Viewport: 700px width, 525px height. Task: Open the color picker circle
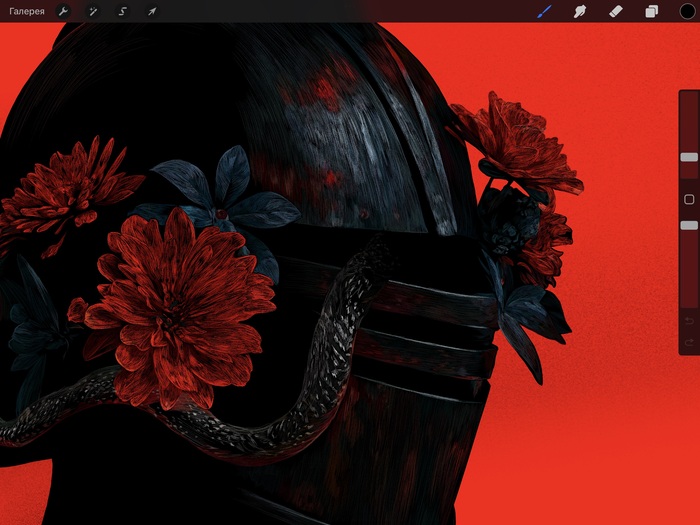coord(686,11)
